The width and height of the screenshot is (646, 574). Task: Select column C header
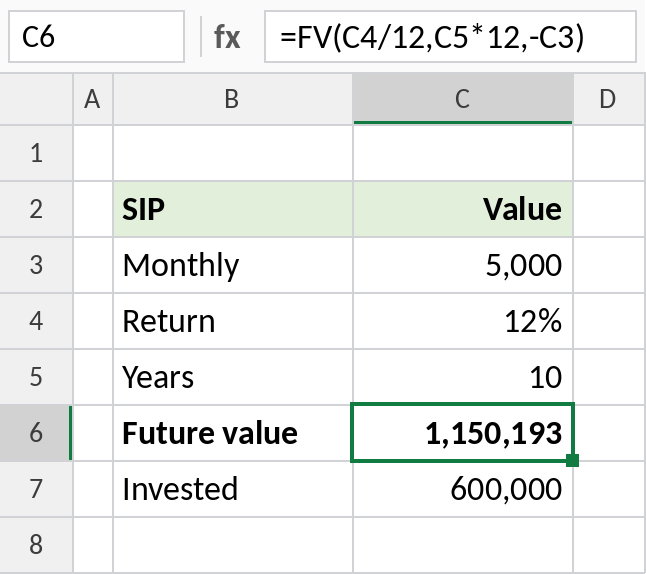point(463,99)
